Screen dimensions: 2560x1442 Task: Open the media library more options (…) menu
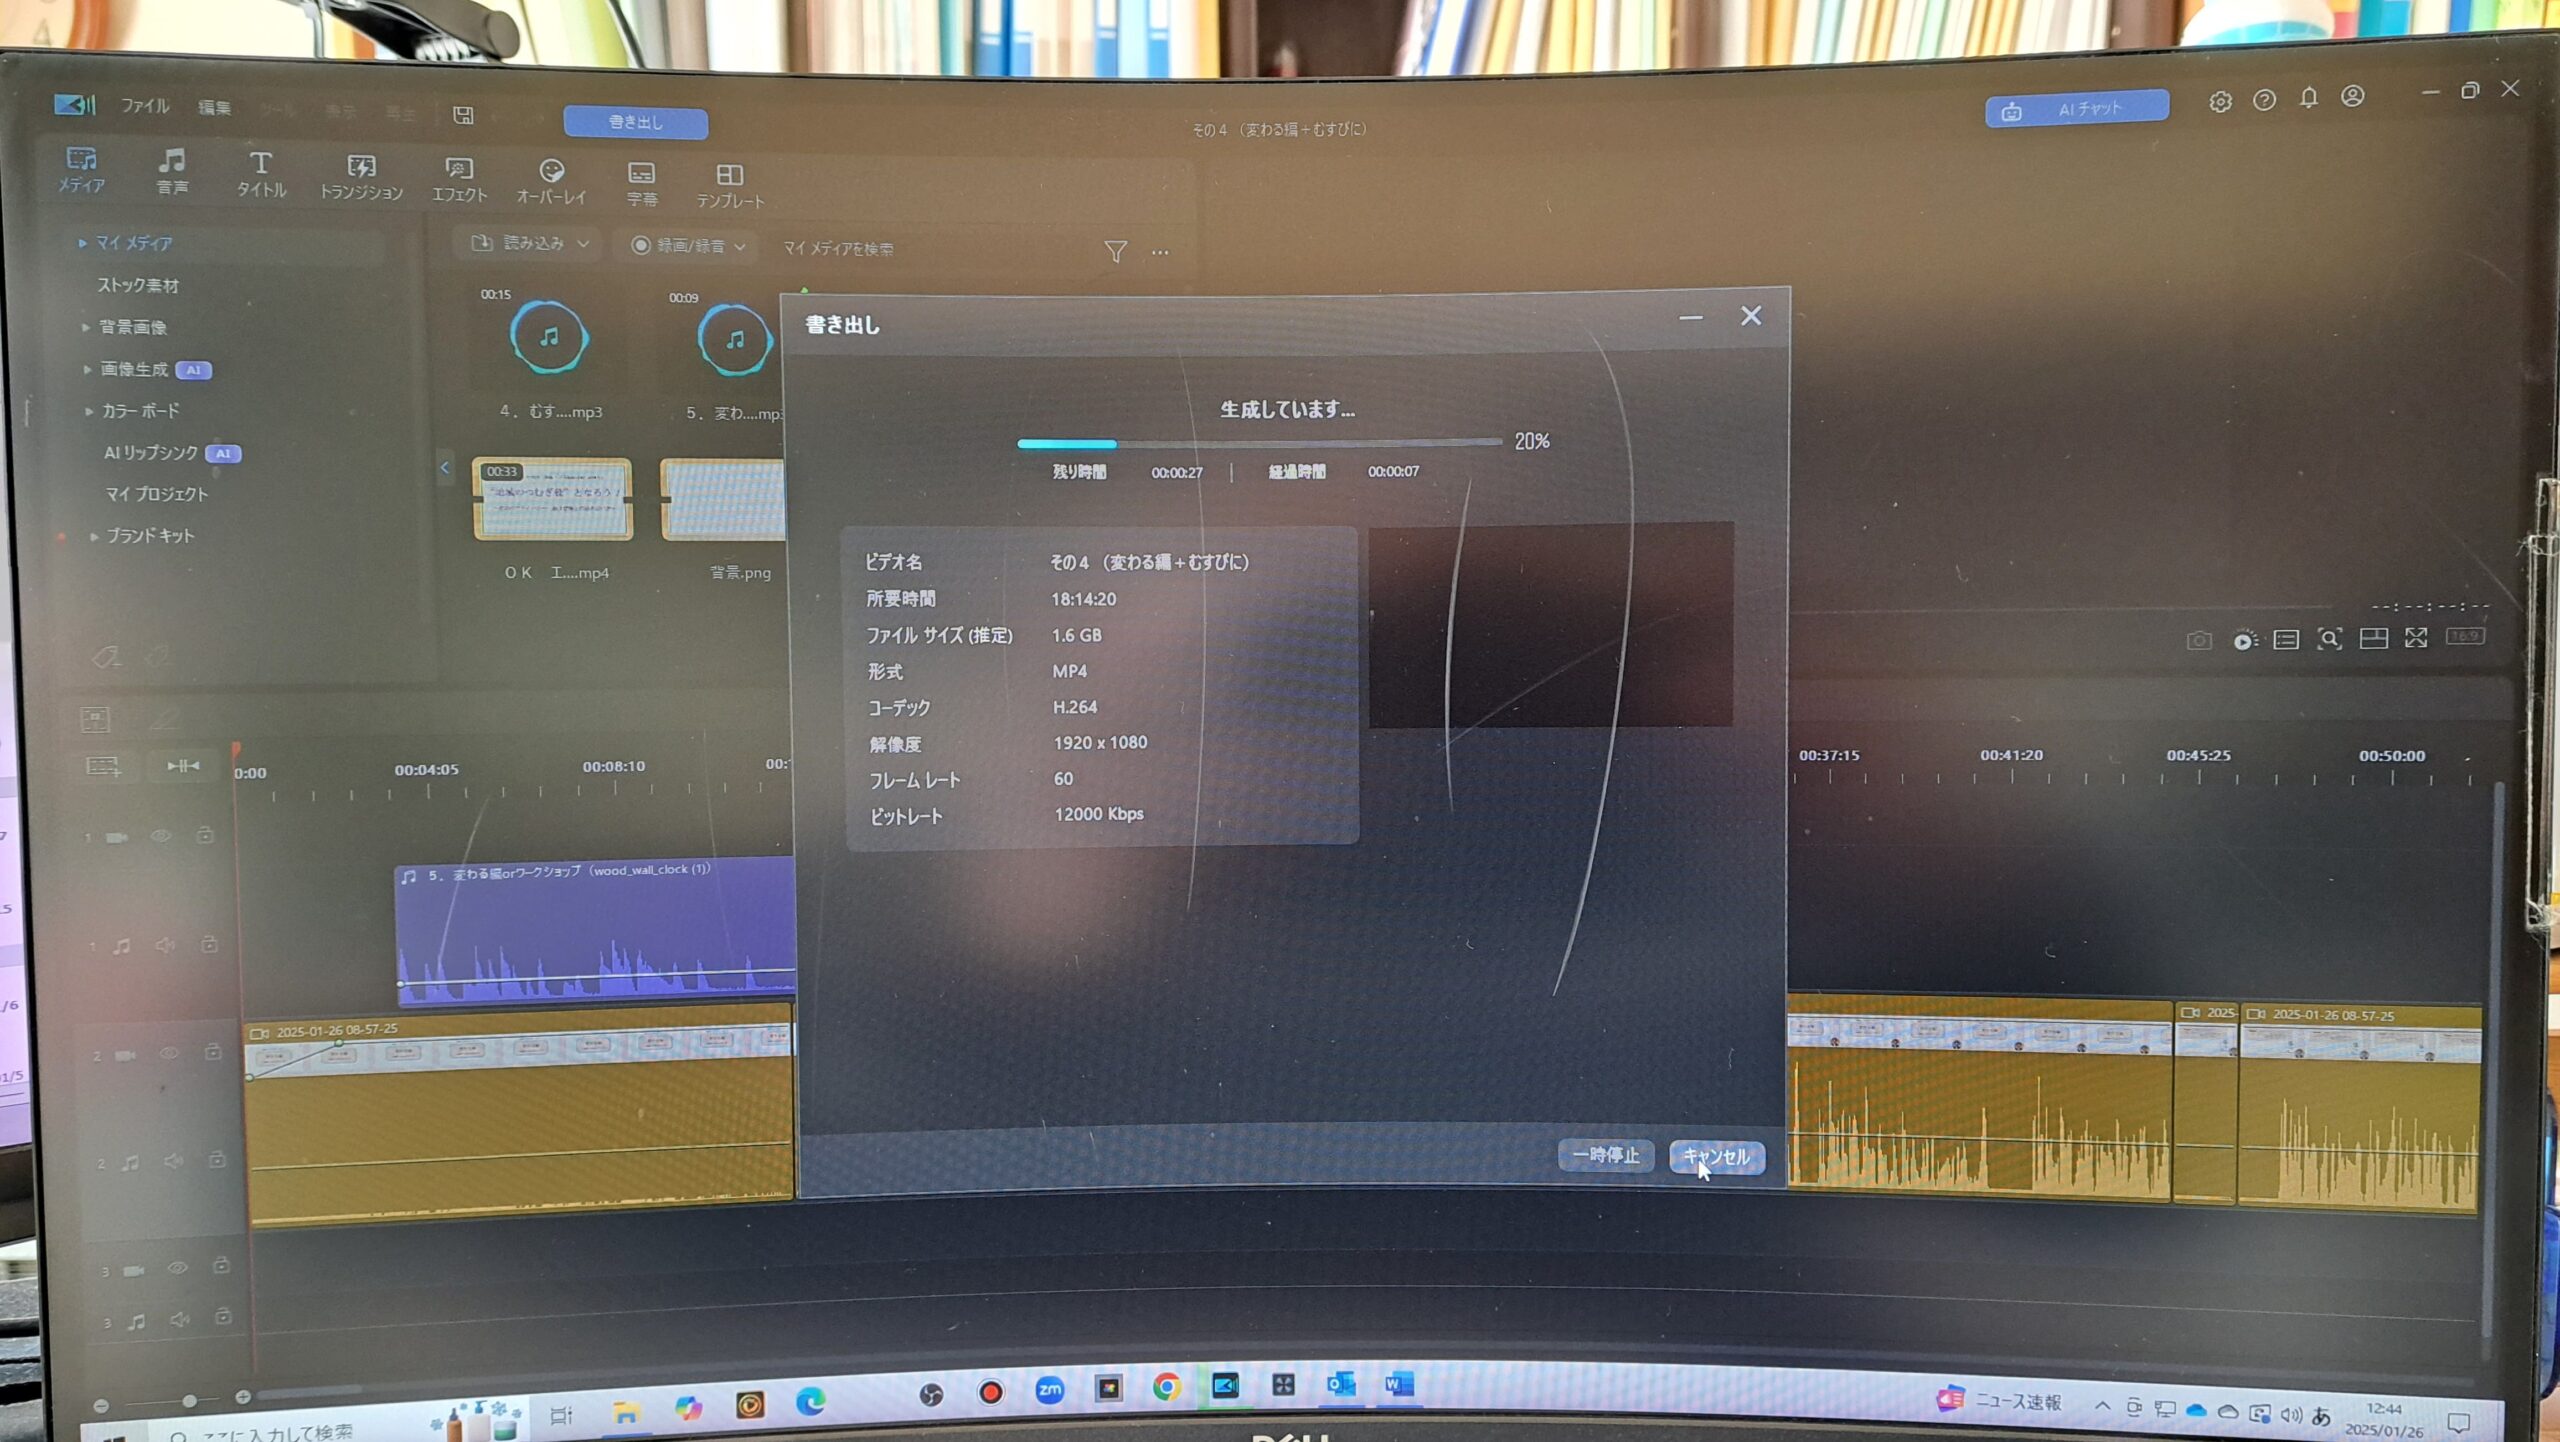point(1160,252)
